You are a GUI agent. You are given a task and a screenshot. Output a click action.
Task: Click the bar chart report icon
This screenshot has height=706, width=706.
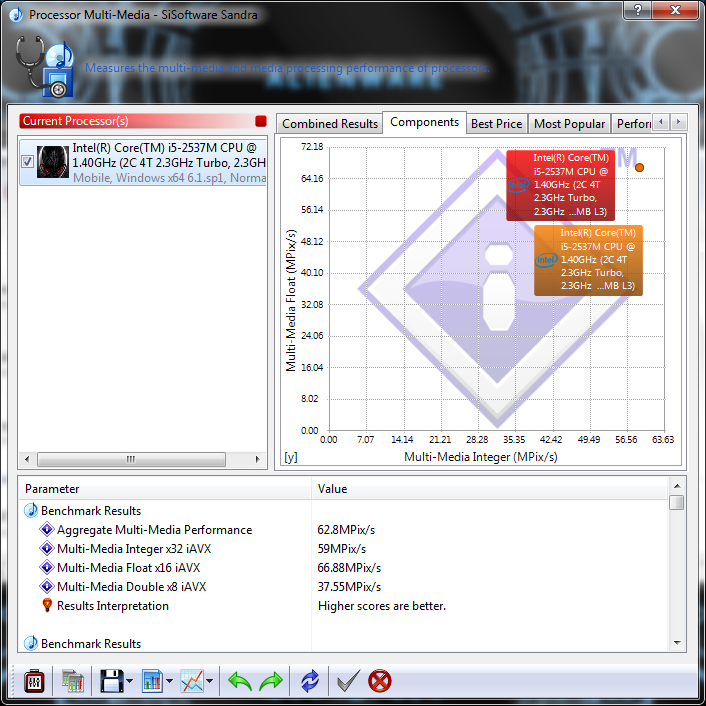(152, 681)
